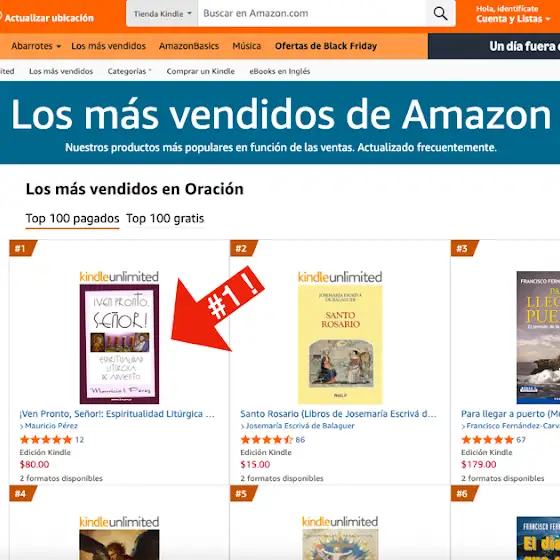560x560 pixels.
Task: Click the magnifying glass search icon
Action: click(x=440, y=14)
